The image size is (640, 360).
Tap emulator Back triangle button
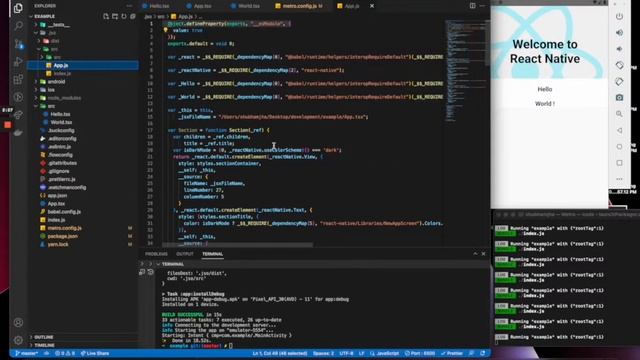click(619, 130)
